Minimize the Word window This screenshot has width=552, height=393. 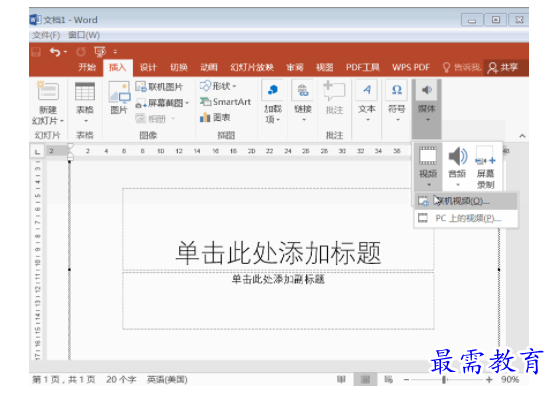pyautogui.click(x=472, y=20)
